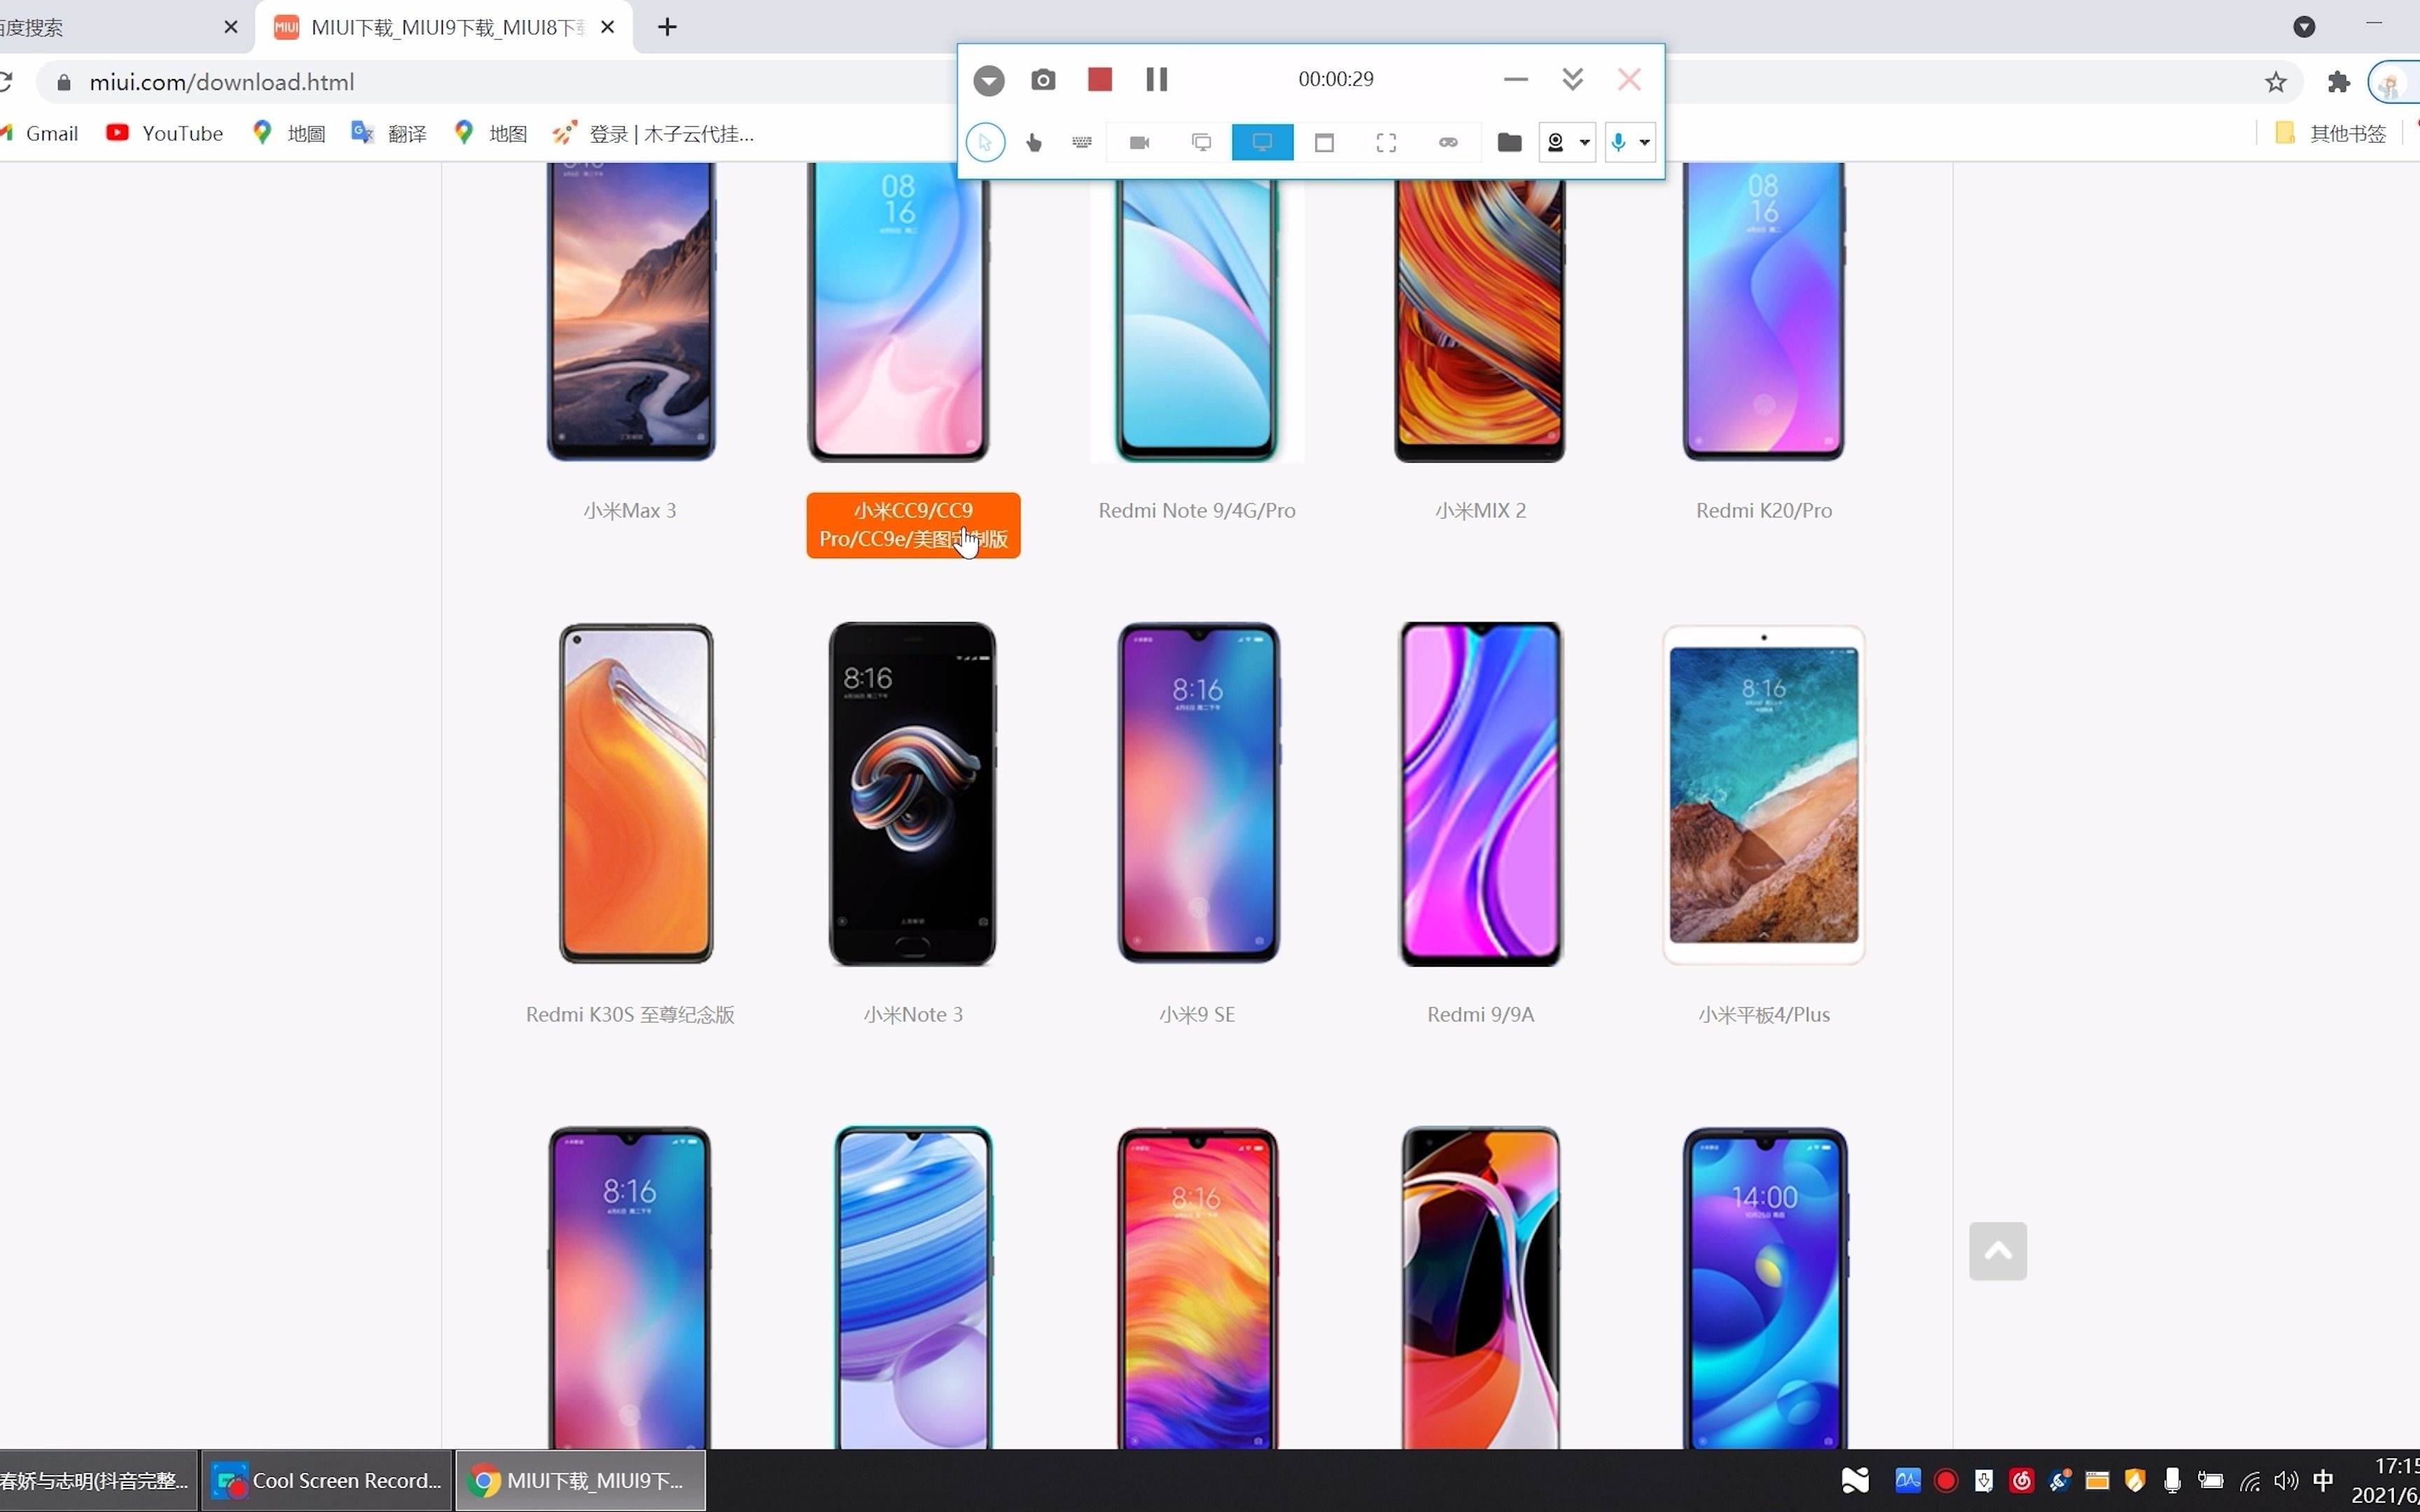Open a new browser tab
The width and height of the screenshot is (2420, 1512).
[x=667, y=27]
